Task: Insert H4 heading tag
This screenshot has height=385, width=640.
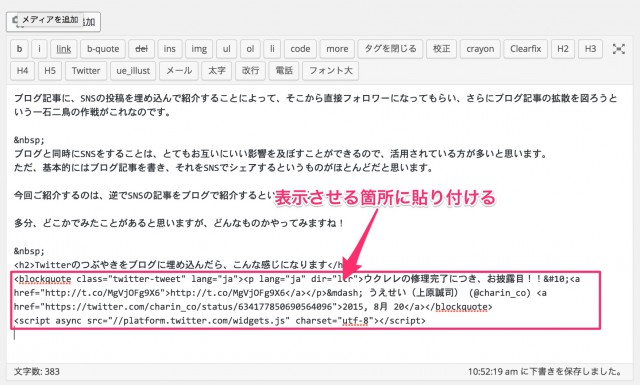Action: point(22,71)
